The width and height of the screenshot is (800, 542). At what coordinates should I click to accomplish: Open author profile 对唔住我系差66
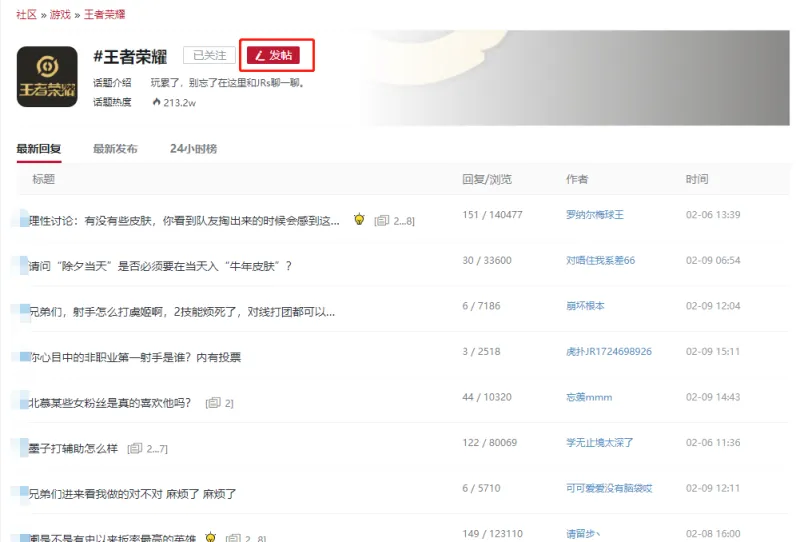click(x=601, y=260)
